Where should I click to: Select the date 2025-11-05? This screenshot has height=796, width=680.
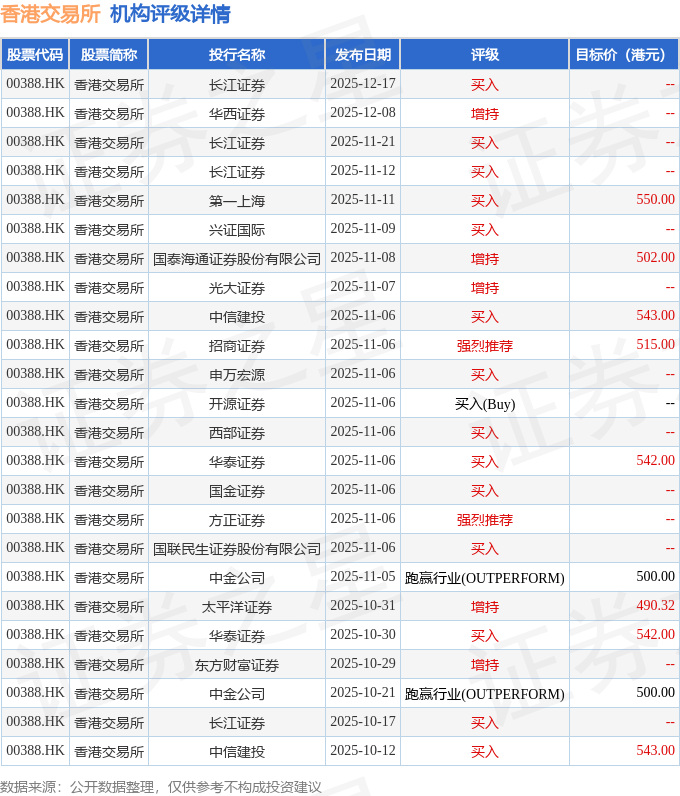(x=363, y=576)
